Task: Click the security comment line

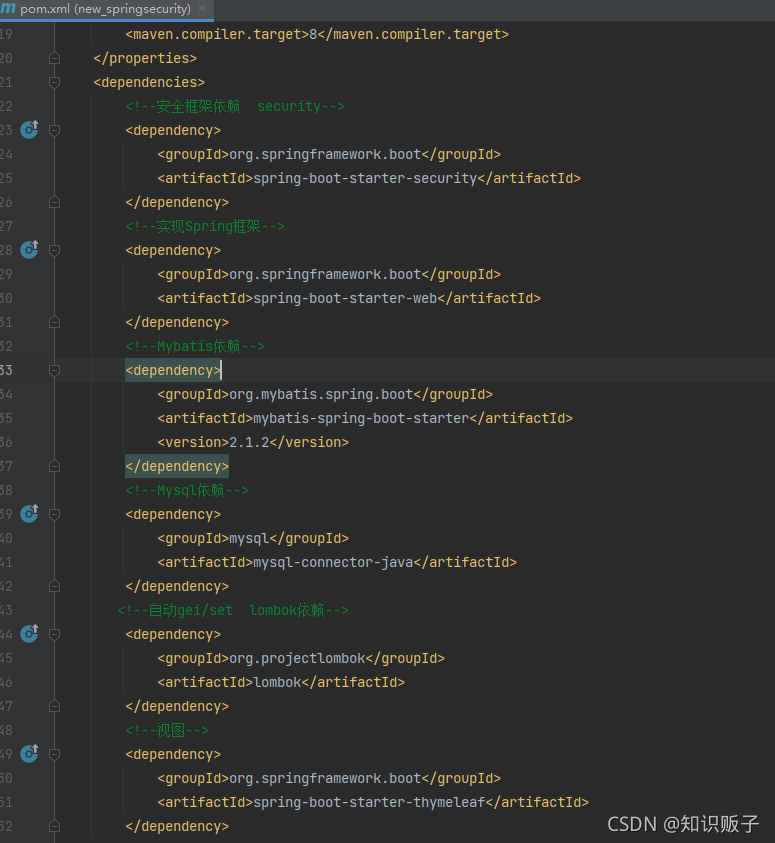Action: [x=235, y=106]
